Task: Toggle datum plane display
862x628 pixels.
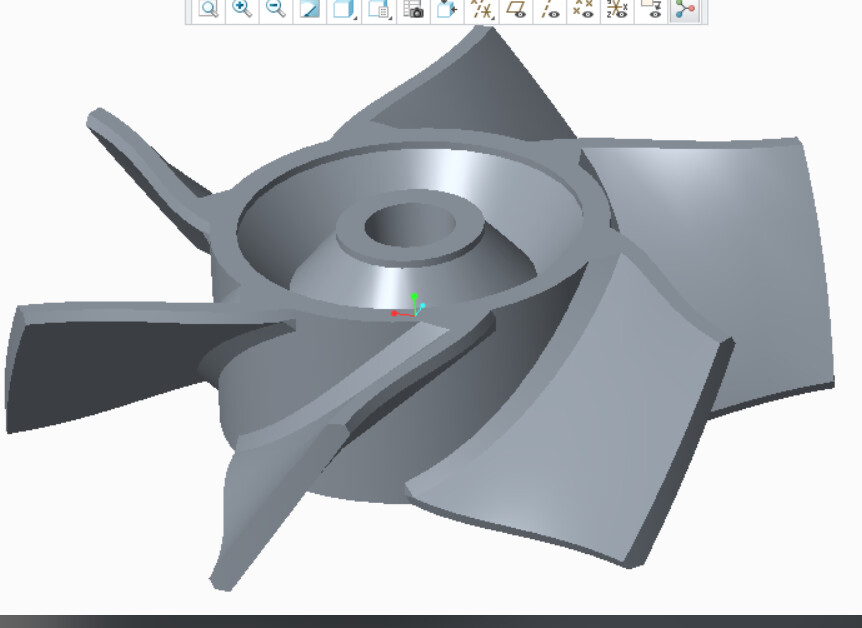Action: click(516, 9)
